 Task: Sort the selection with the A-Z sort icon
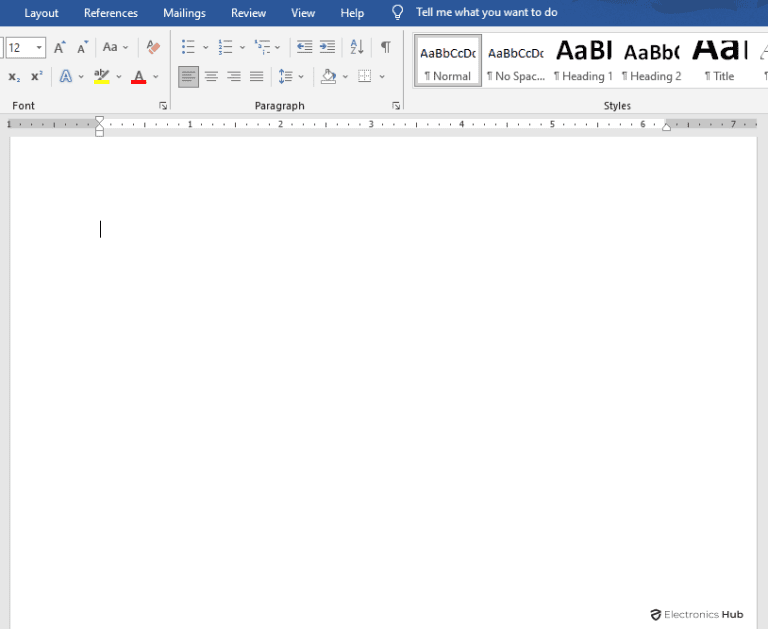pos(357,47)
